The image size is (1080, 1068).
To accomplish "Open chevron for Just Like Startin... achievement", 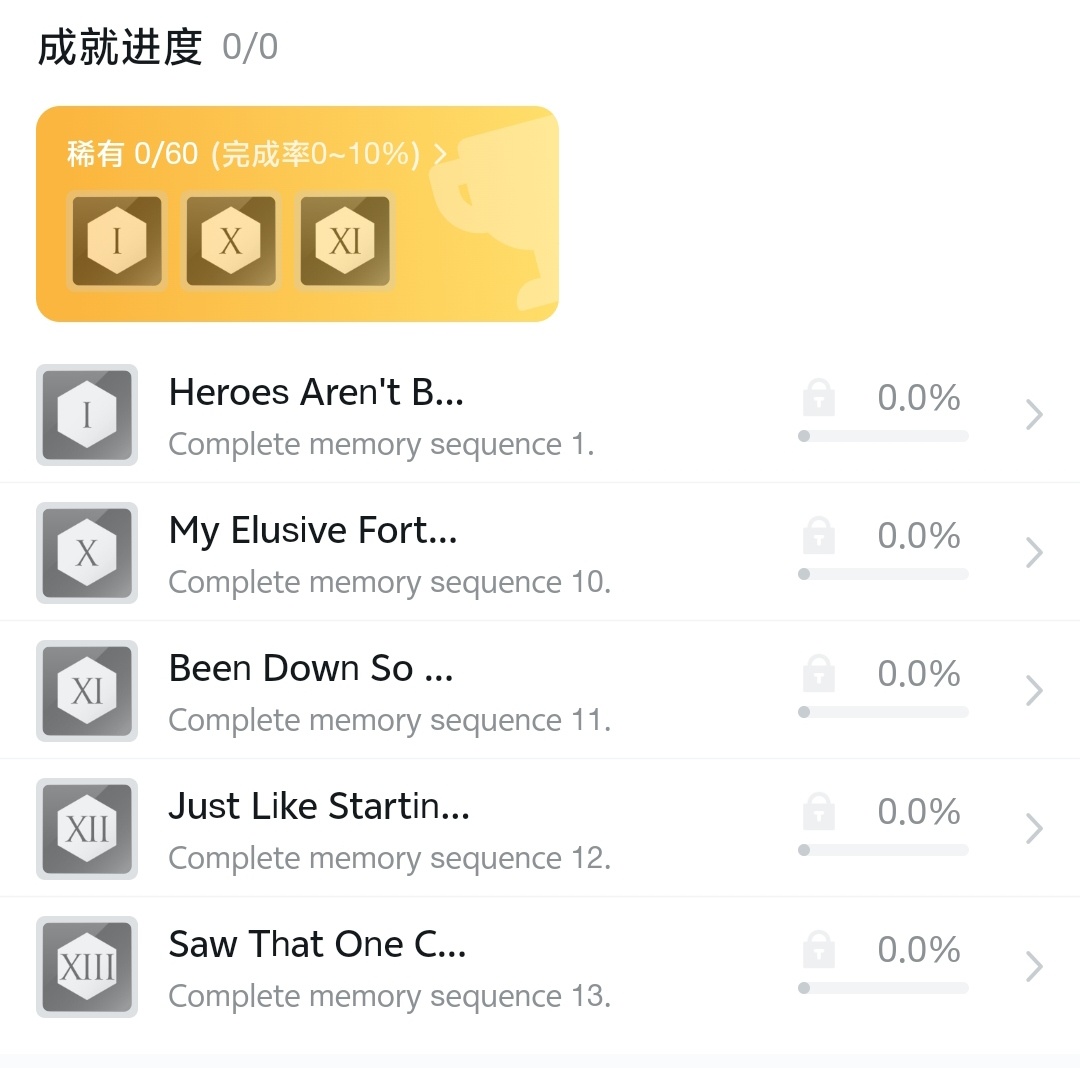I will click(x=1035, y=828).
